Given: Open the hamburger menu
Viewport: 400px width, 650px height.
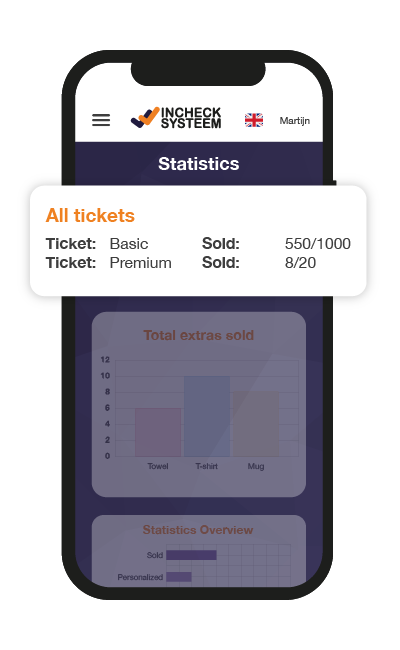Looking at the screenshot, I should click(x=101, y=120).
